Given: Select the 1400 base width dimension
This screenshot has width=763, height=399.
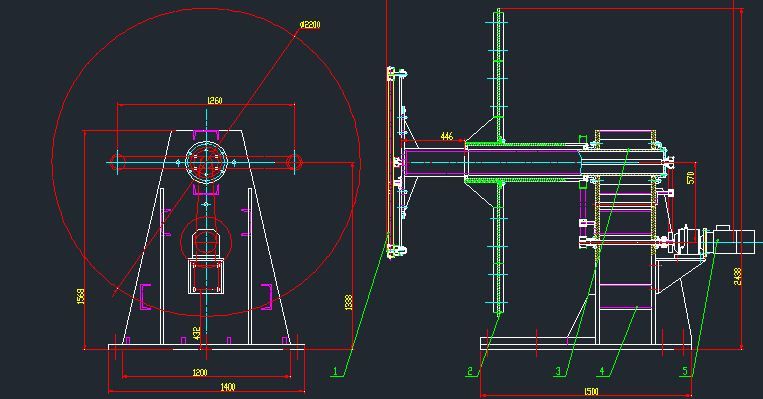Looking at the screenshot, I should pyautogui.click(x=228, y=387).
